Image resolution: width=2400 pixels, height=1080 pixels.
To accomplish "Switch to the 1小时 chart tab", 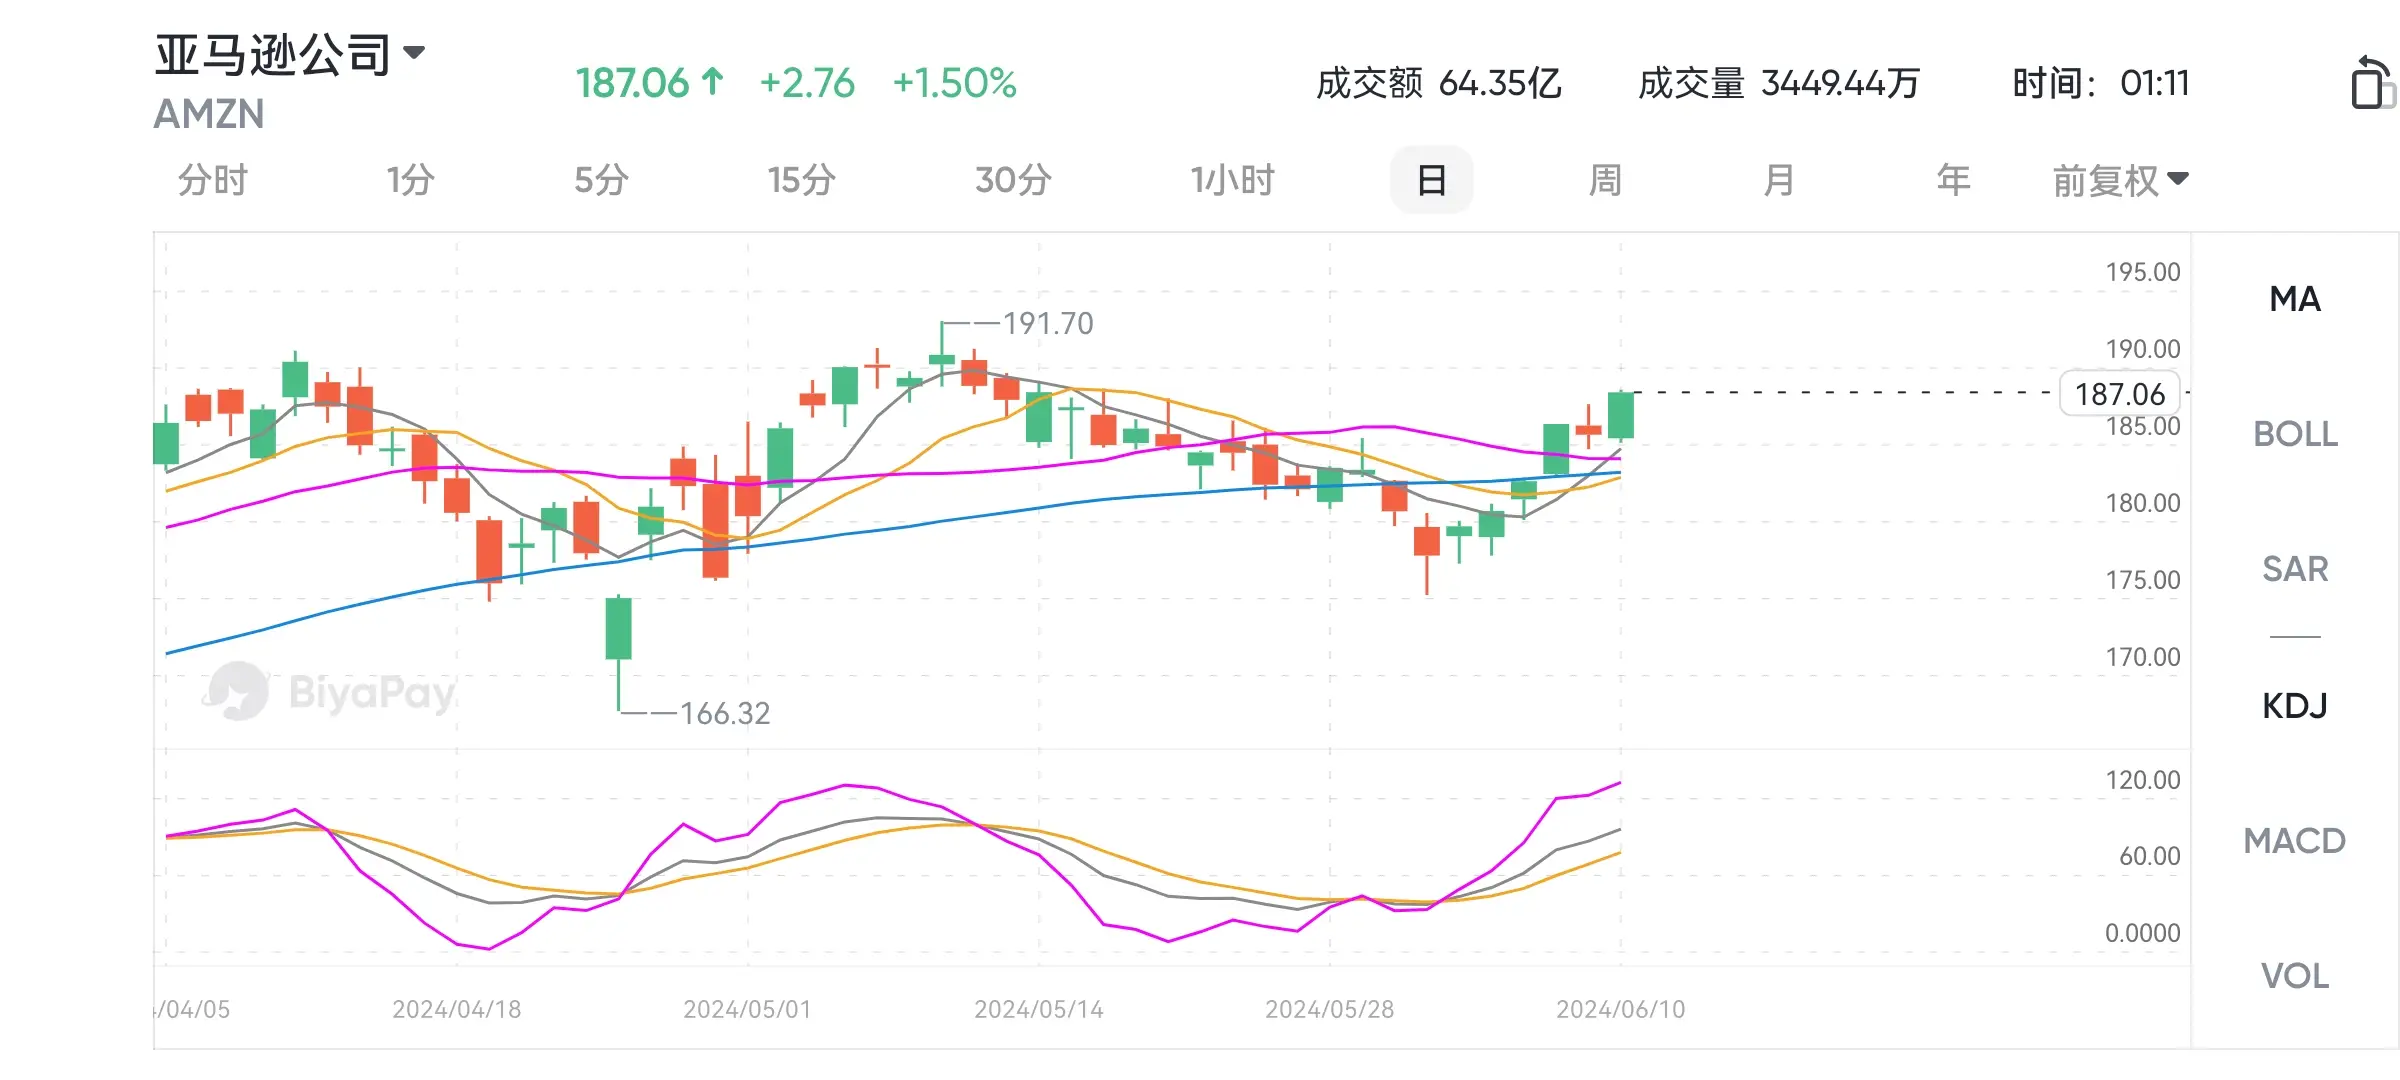I will pos(1232,181).
